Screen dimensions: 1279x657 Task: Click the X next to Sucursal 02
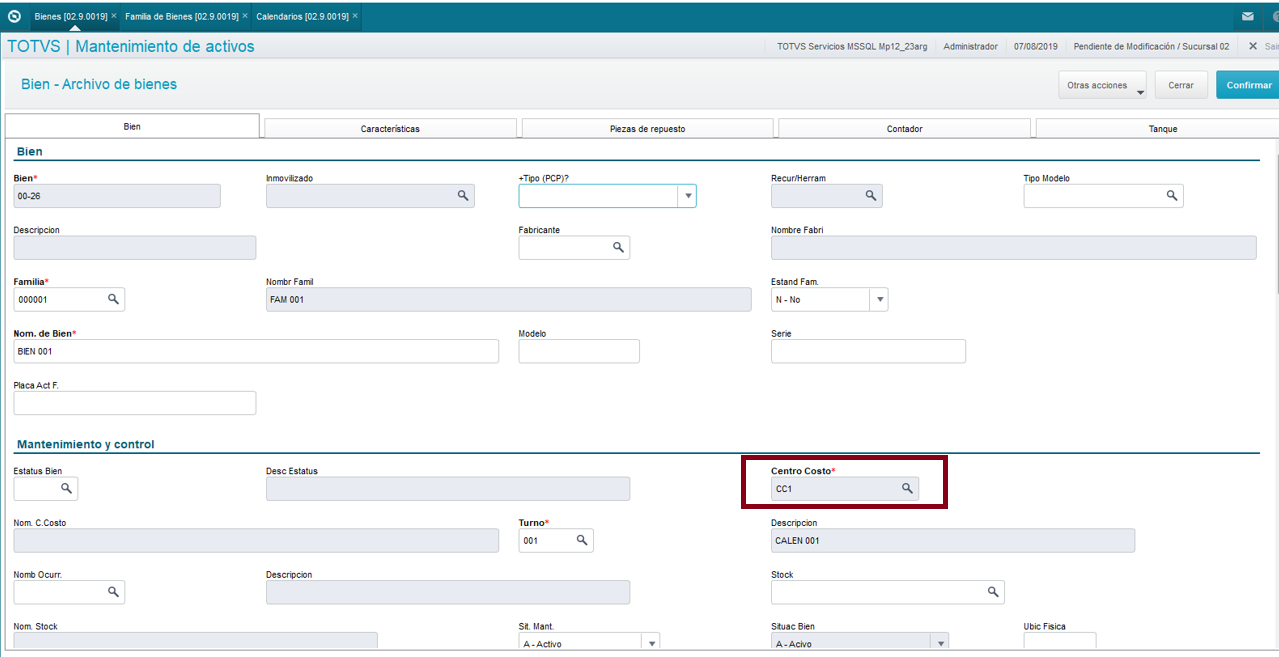pyautogui.click(x=1253, y=46)
